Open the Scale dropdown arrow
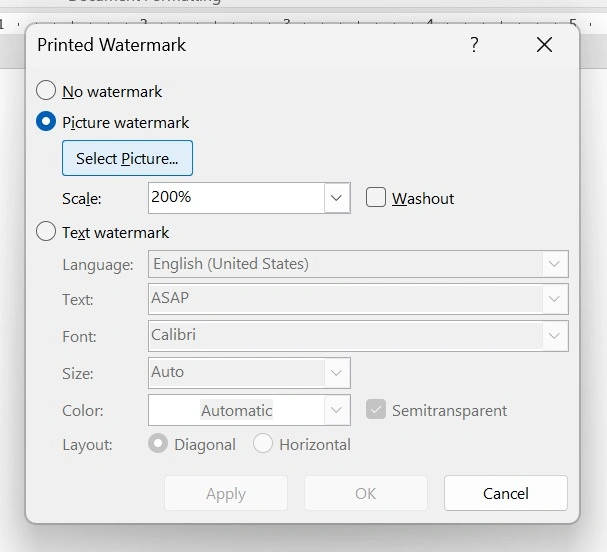Viewport: 607px width, 552px height. (336, 198)
